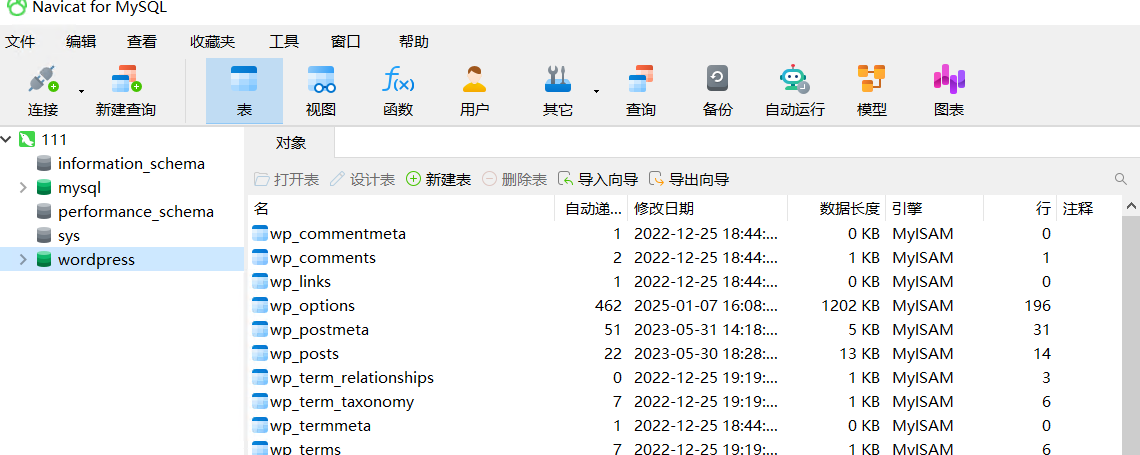Select the mysql database
Image resolution: width=1140 pixels, height=455 pixels.
pyautogui.click(x=79, y=188)
